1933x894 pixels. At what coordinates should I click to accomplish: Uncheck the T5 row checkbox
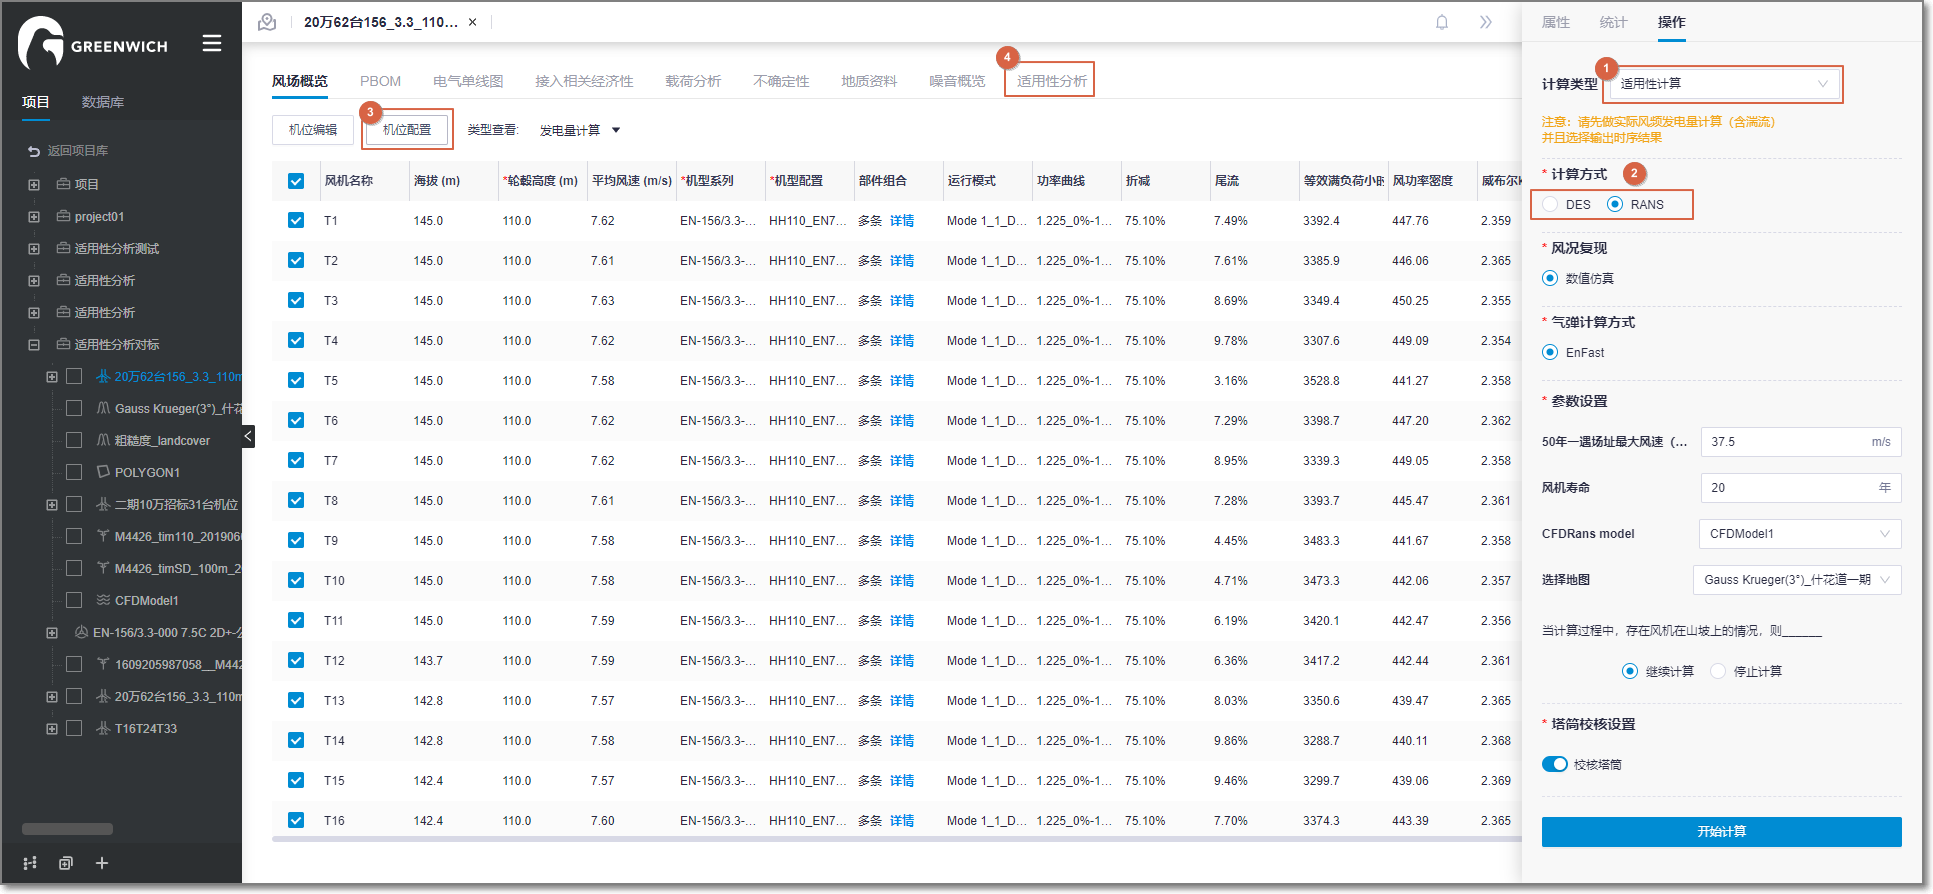[x=296, y=380]
